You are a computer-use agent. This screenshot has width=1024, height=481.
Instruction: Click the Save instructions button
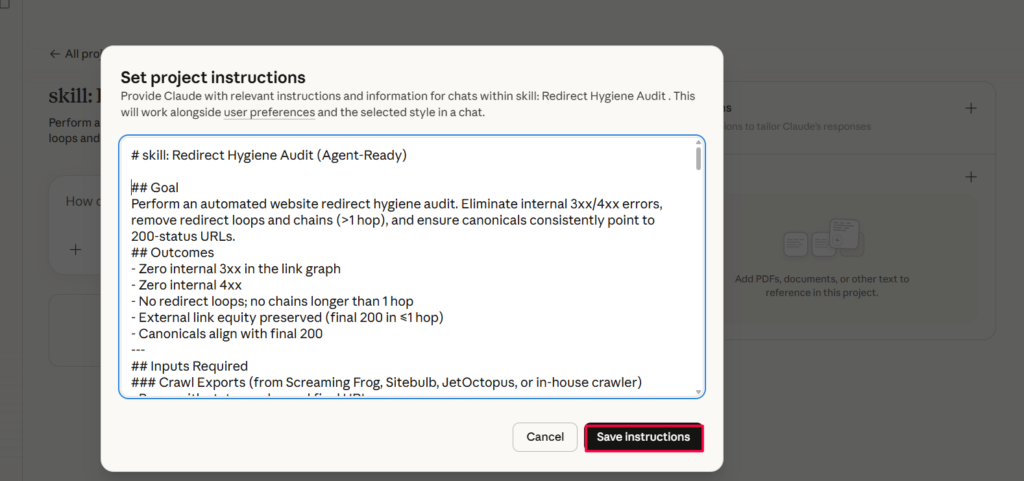[x=643, y=437]
